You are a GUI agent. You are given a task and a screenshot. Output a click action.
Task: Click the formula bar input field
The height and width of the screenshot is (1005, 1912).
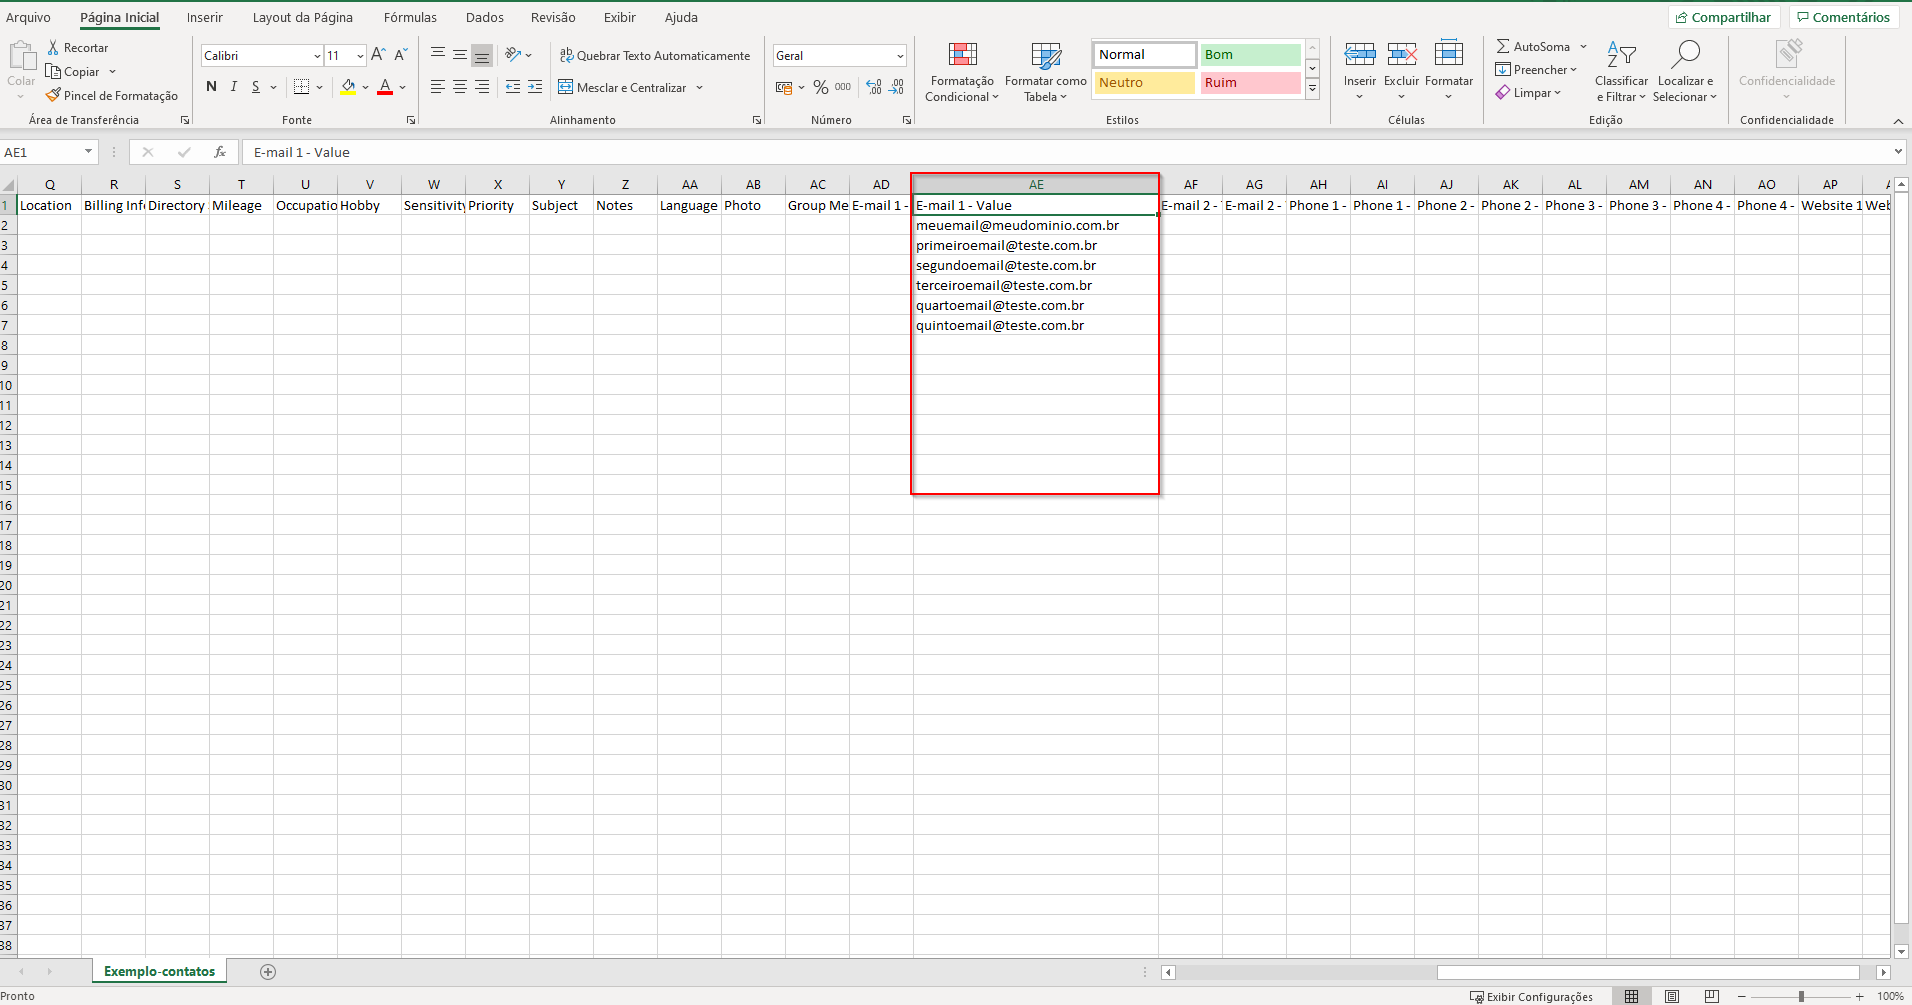pos(1065,152)
